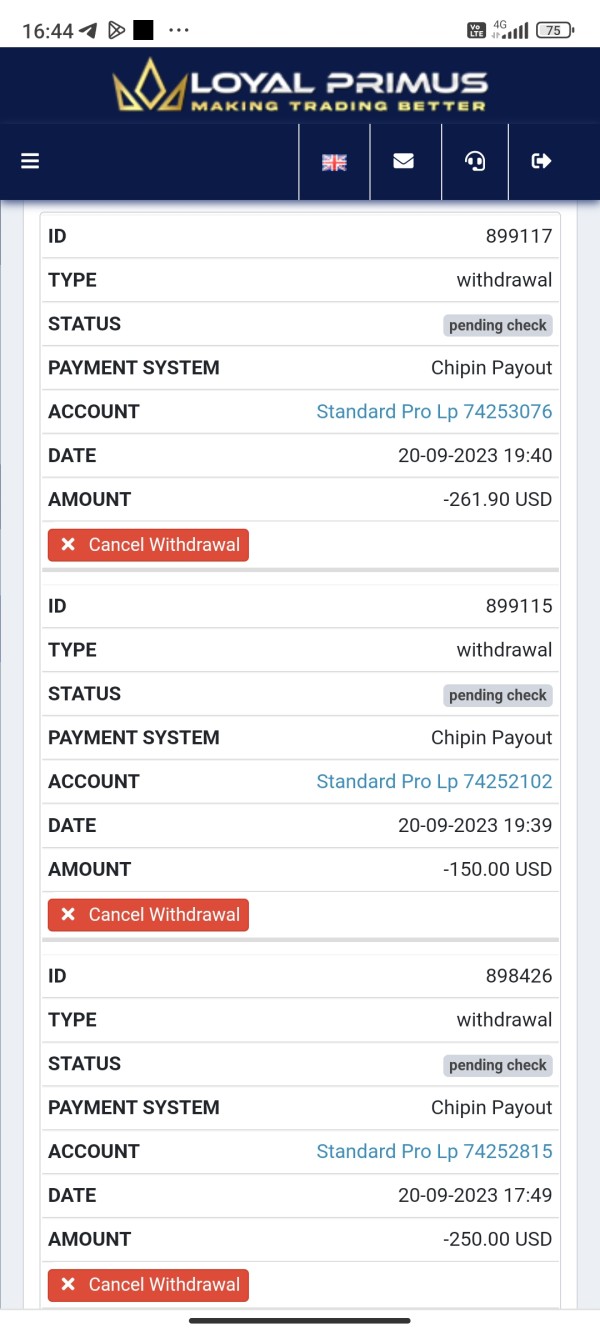600x1333 pixels.
Task: Open messages envelope icon
Action: click(x=404, y=161)
